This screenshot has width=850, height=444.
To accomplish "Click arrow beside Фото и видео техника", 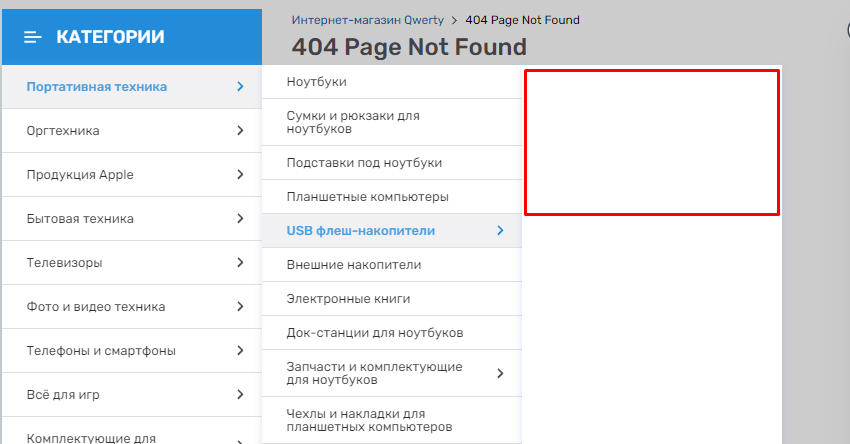I will 240,307.
